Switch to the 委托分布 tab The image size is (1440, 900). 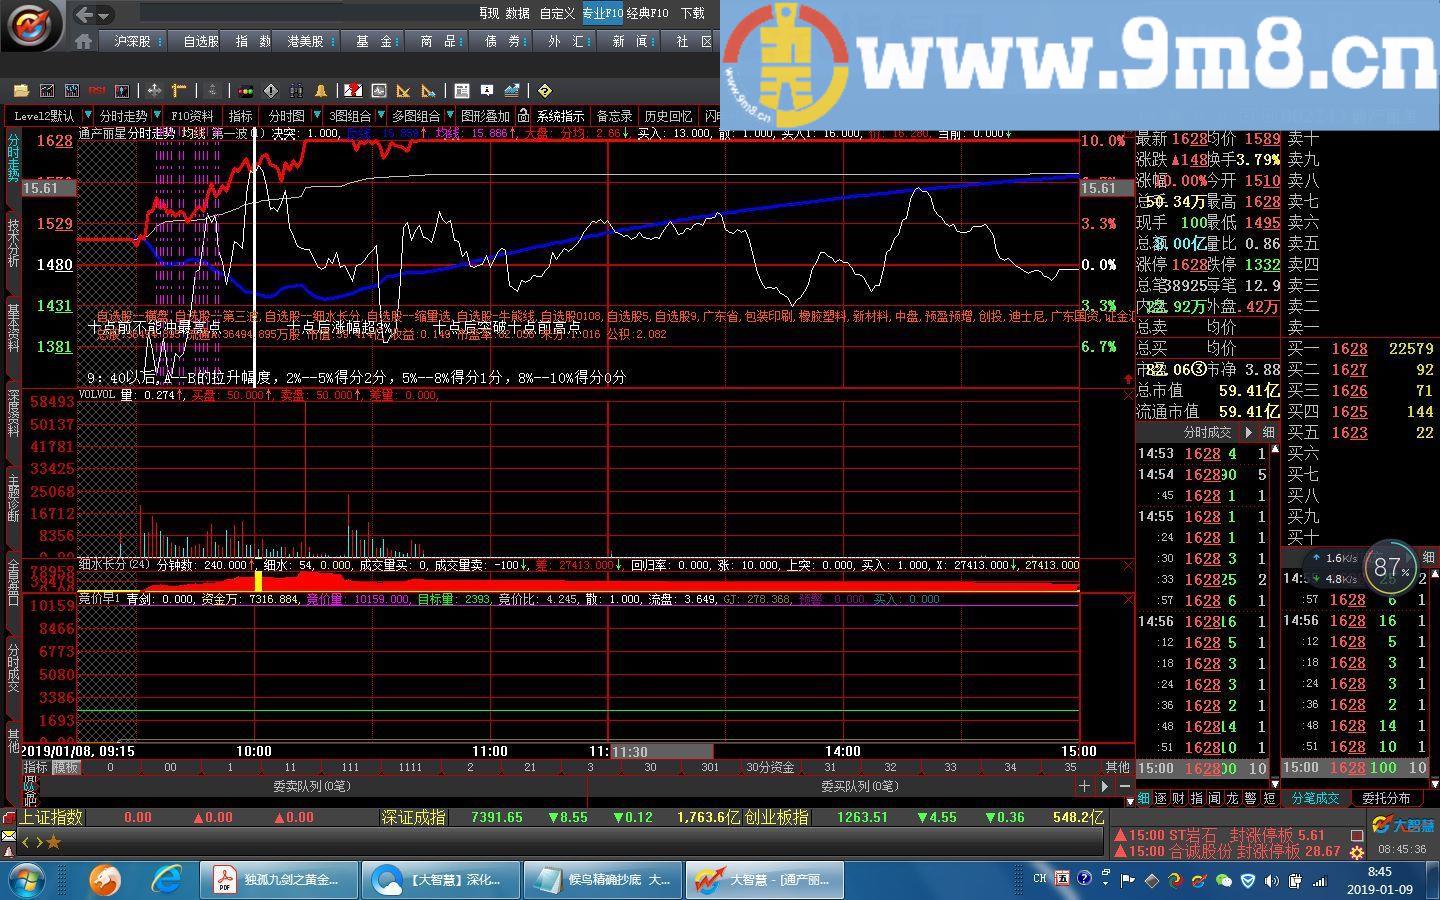point(1386,798)
